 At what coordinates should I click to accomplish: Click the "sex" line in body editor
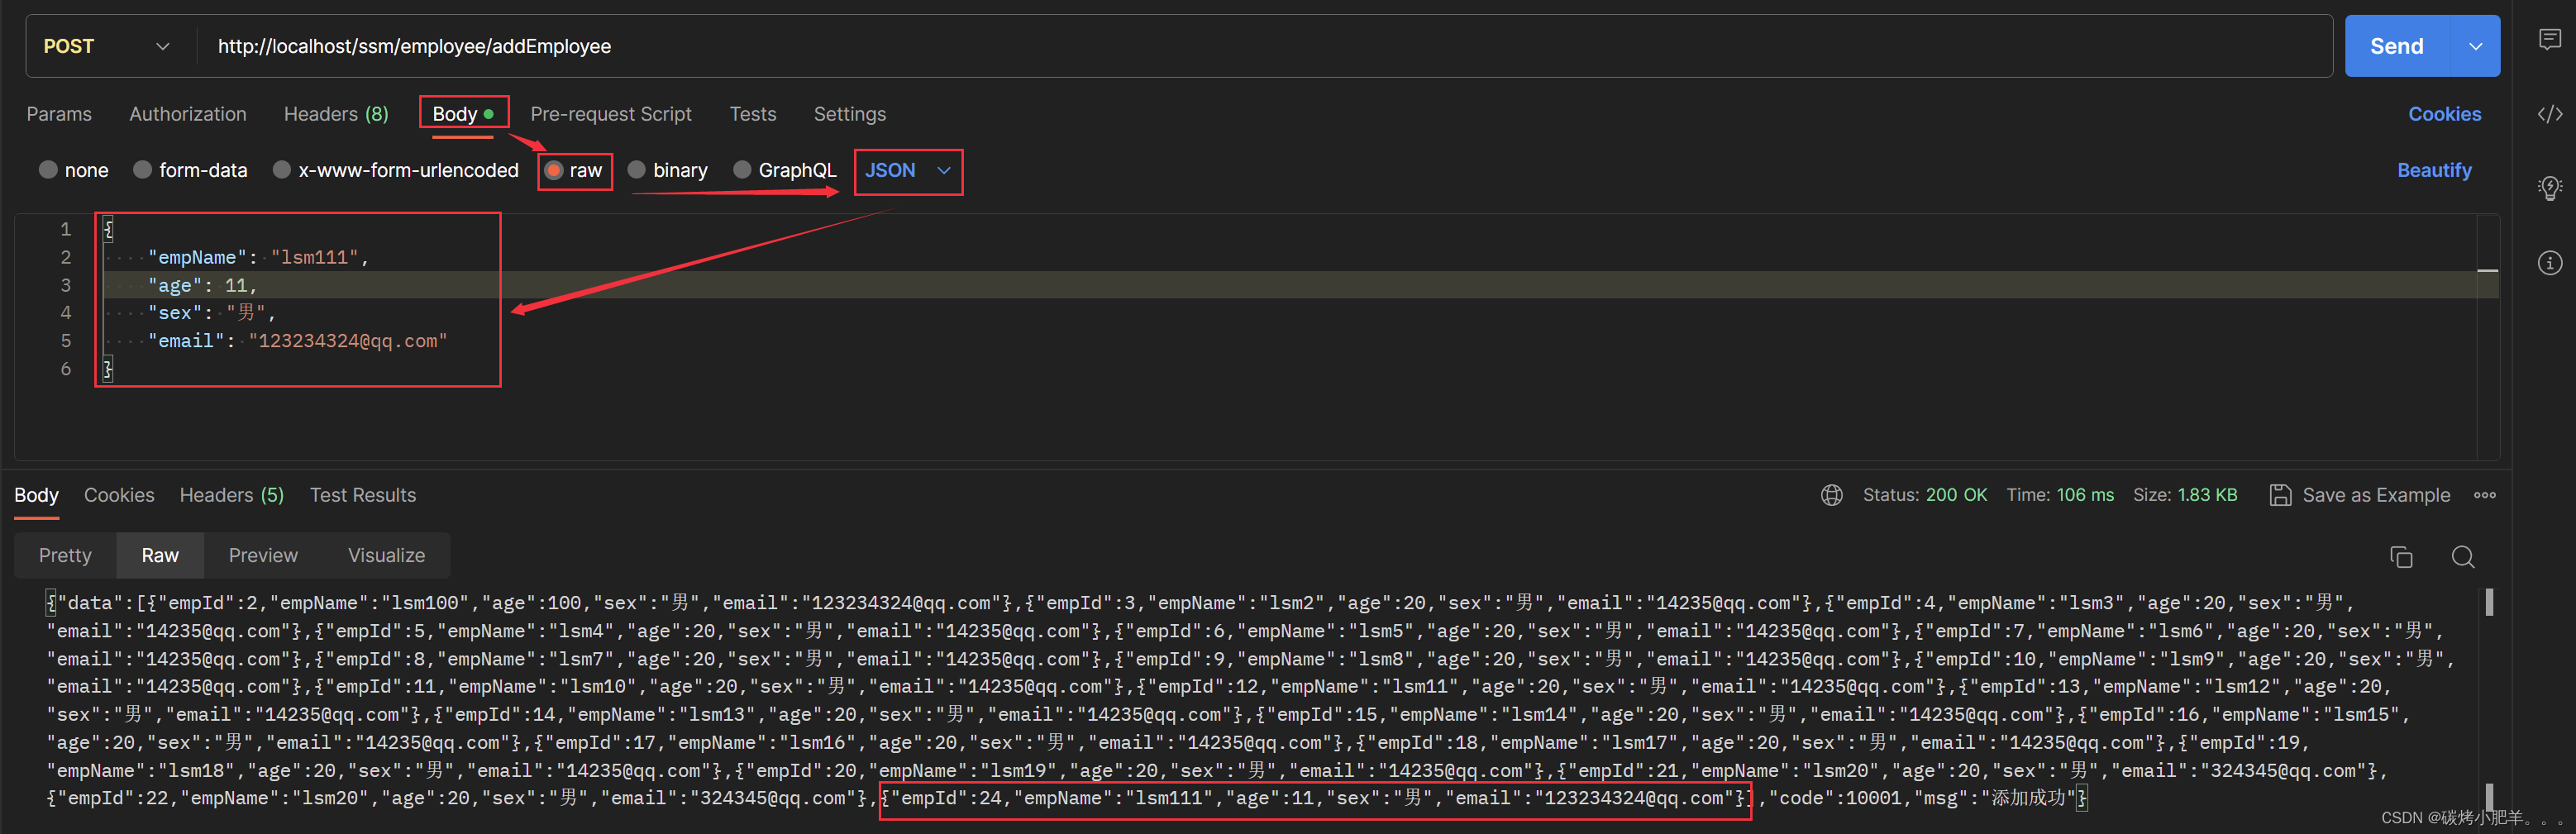(211, 313)
